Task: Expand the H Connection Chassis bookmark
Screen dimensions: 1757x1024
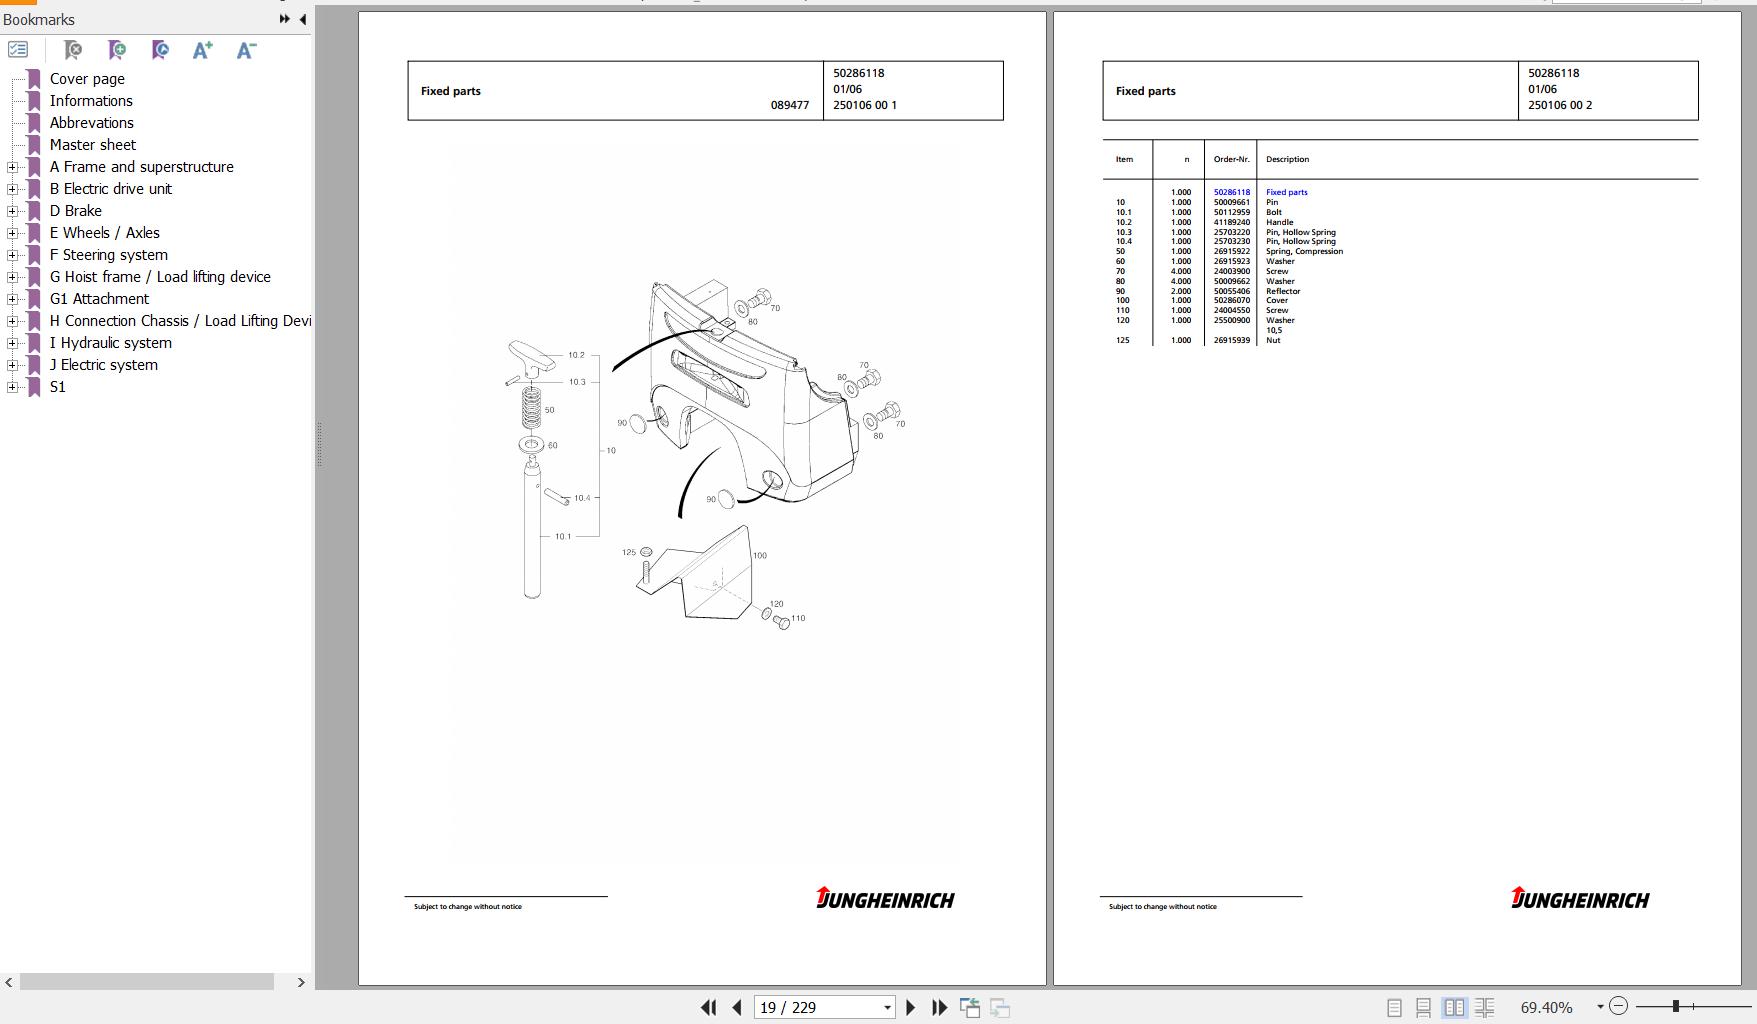Action: tap(12, 321)
